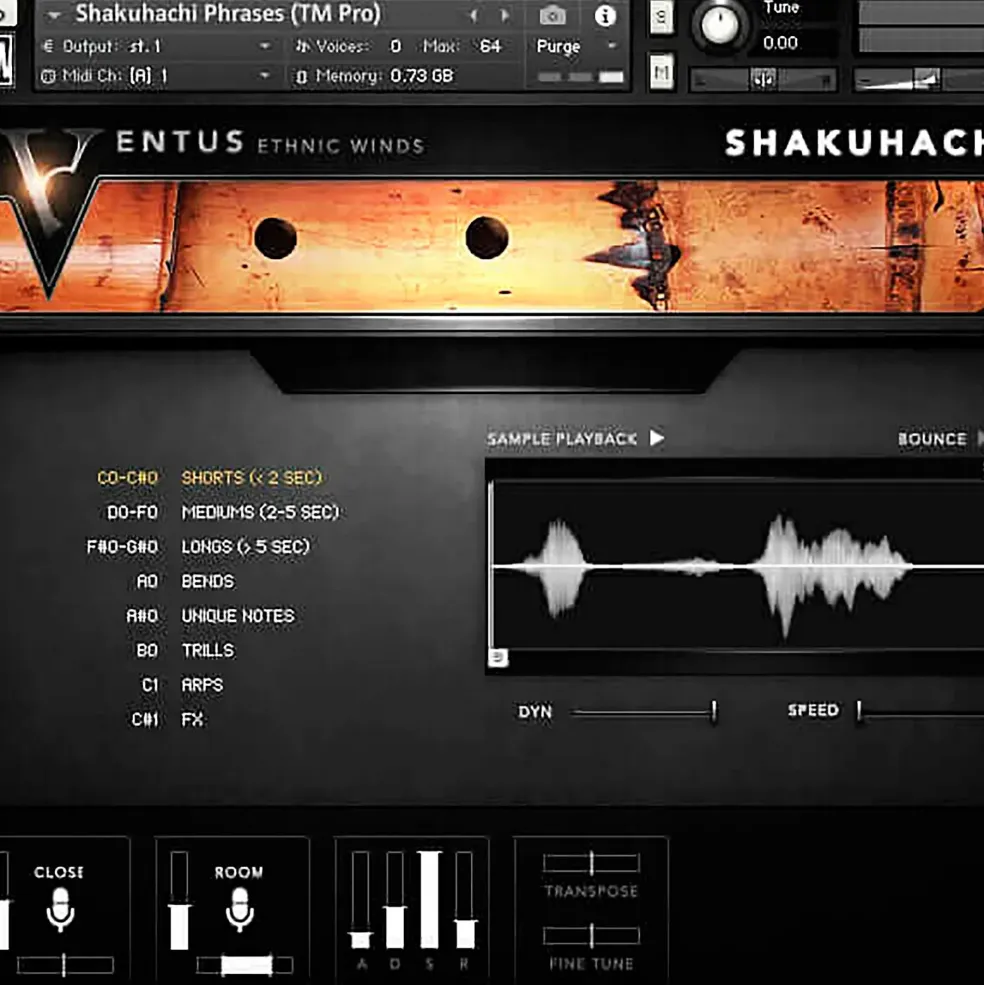Screen dimensions: 984x985
Task: Adjust the Sustain (S) envelope fader
Action: (430, 900)
